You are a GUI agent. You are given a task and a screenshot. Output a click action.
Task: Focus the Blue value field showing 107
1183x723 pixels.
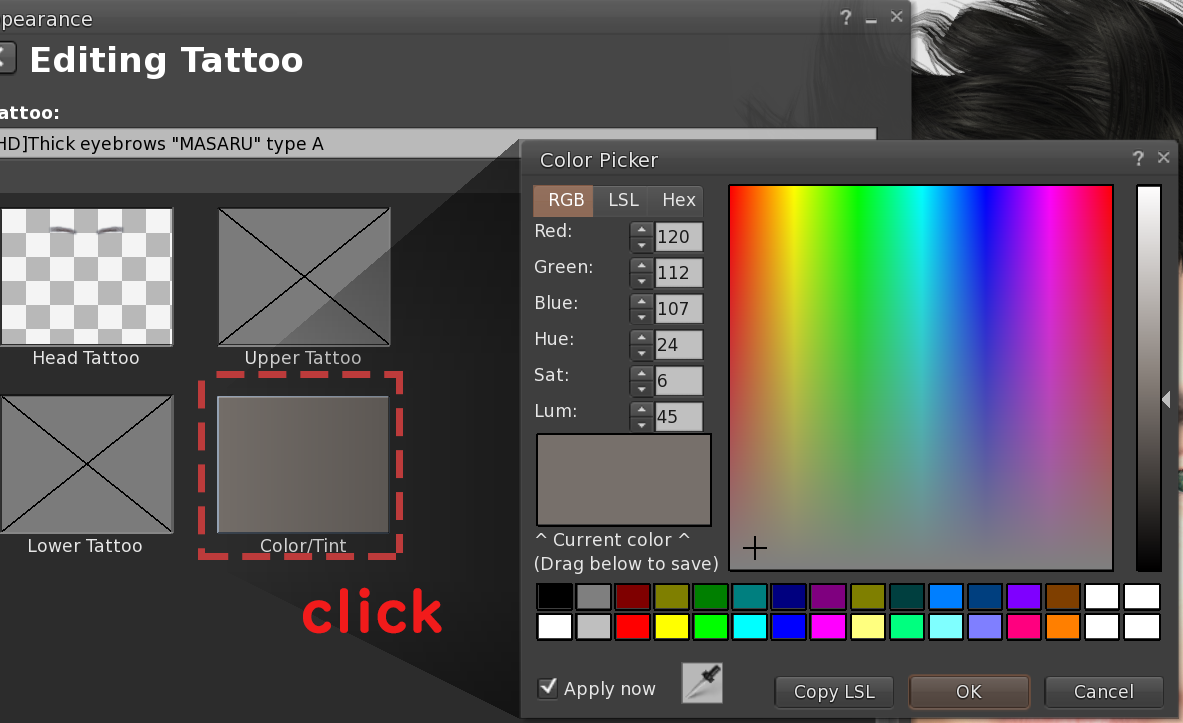(678, 309)
